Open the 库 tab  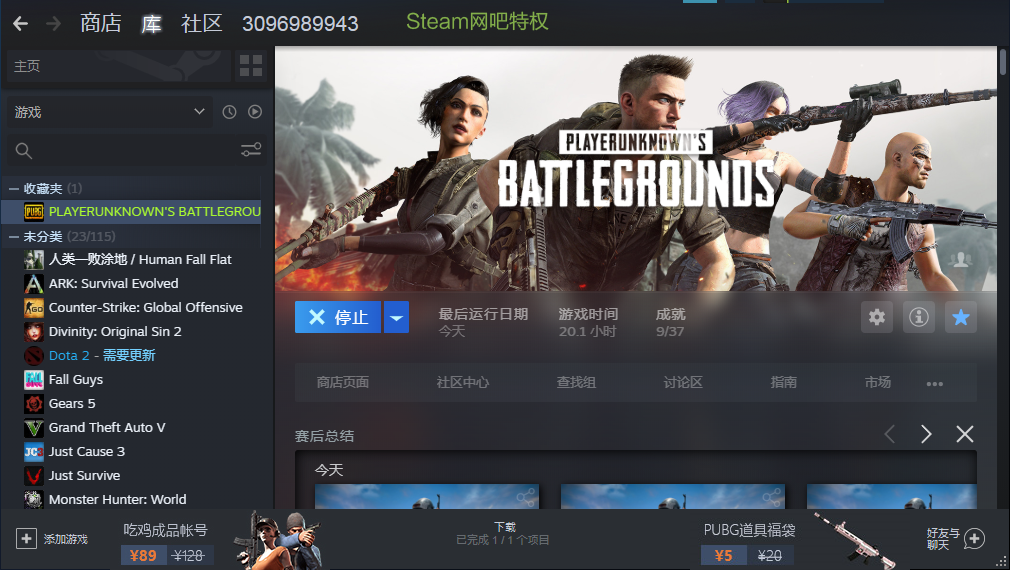pyautogui.click(x=151, y=24)
